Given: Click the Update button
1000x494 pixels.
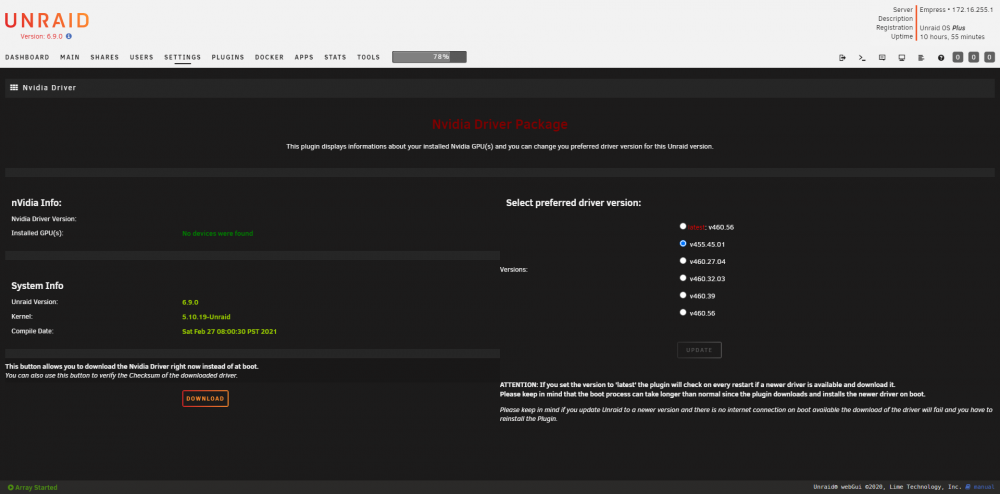Looking at the screenshot, I should pyautogui.click(x=699, y=350).
